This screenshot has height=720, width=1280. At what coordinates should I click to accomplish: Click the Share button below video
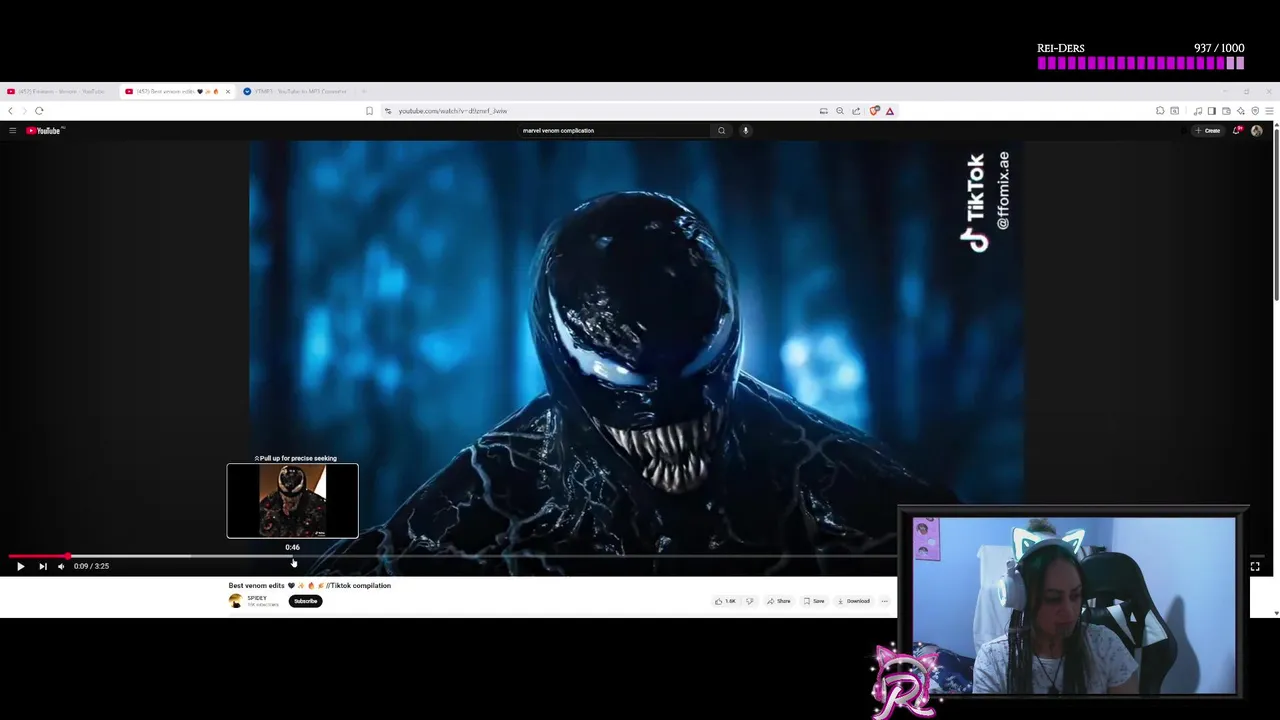click(x=779, y=601)
